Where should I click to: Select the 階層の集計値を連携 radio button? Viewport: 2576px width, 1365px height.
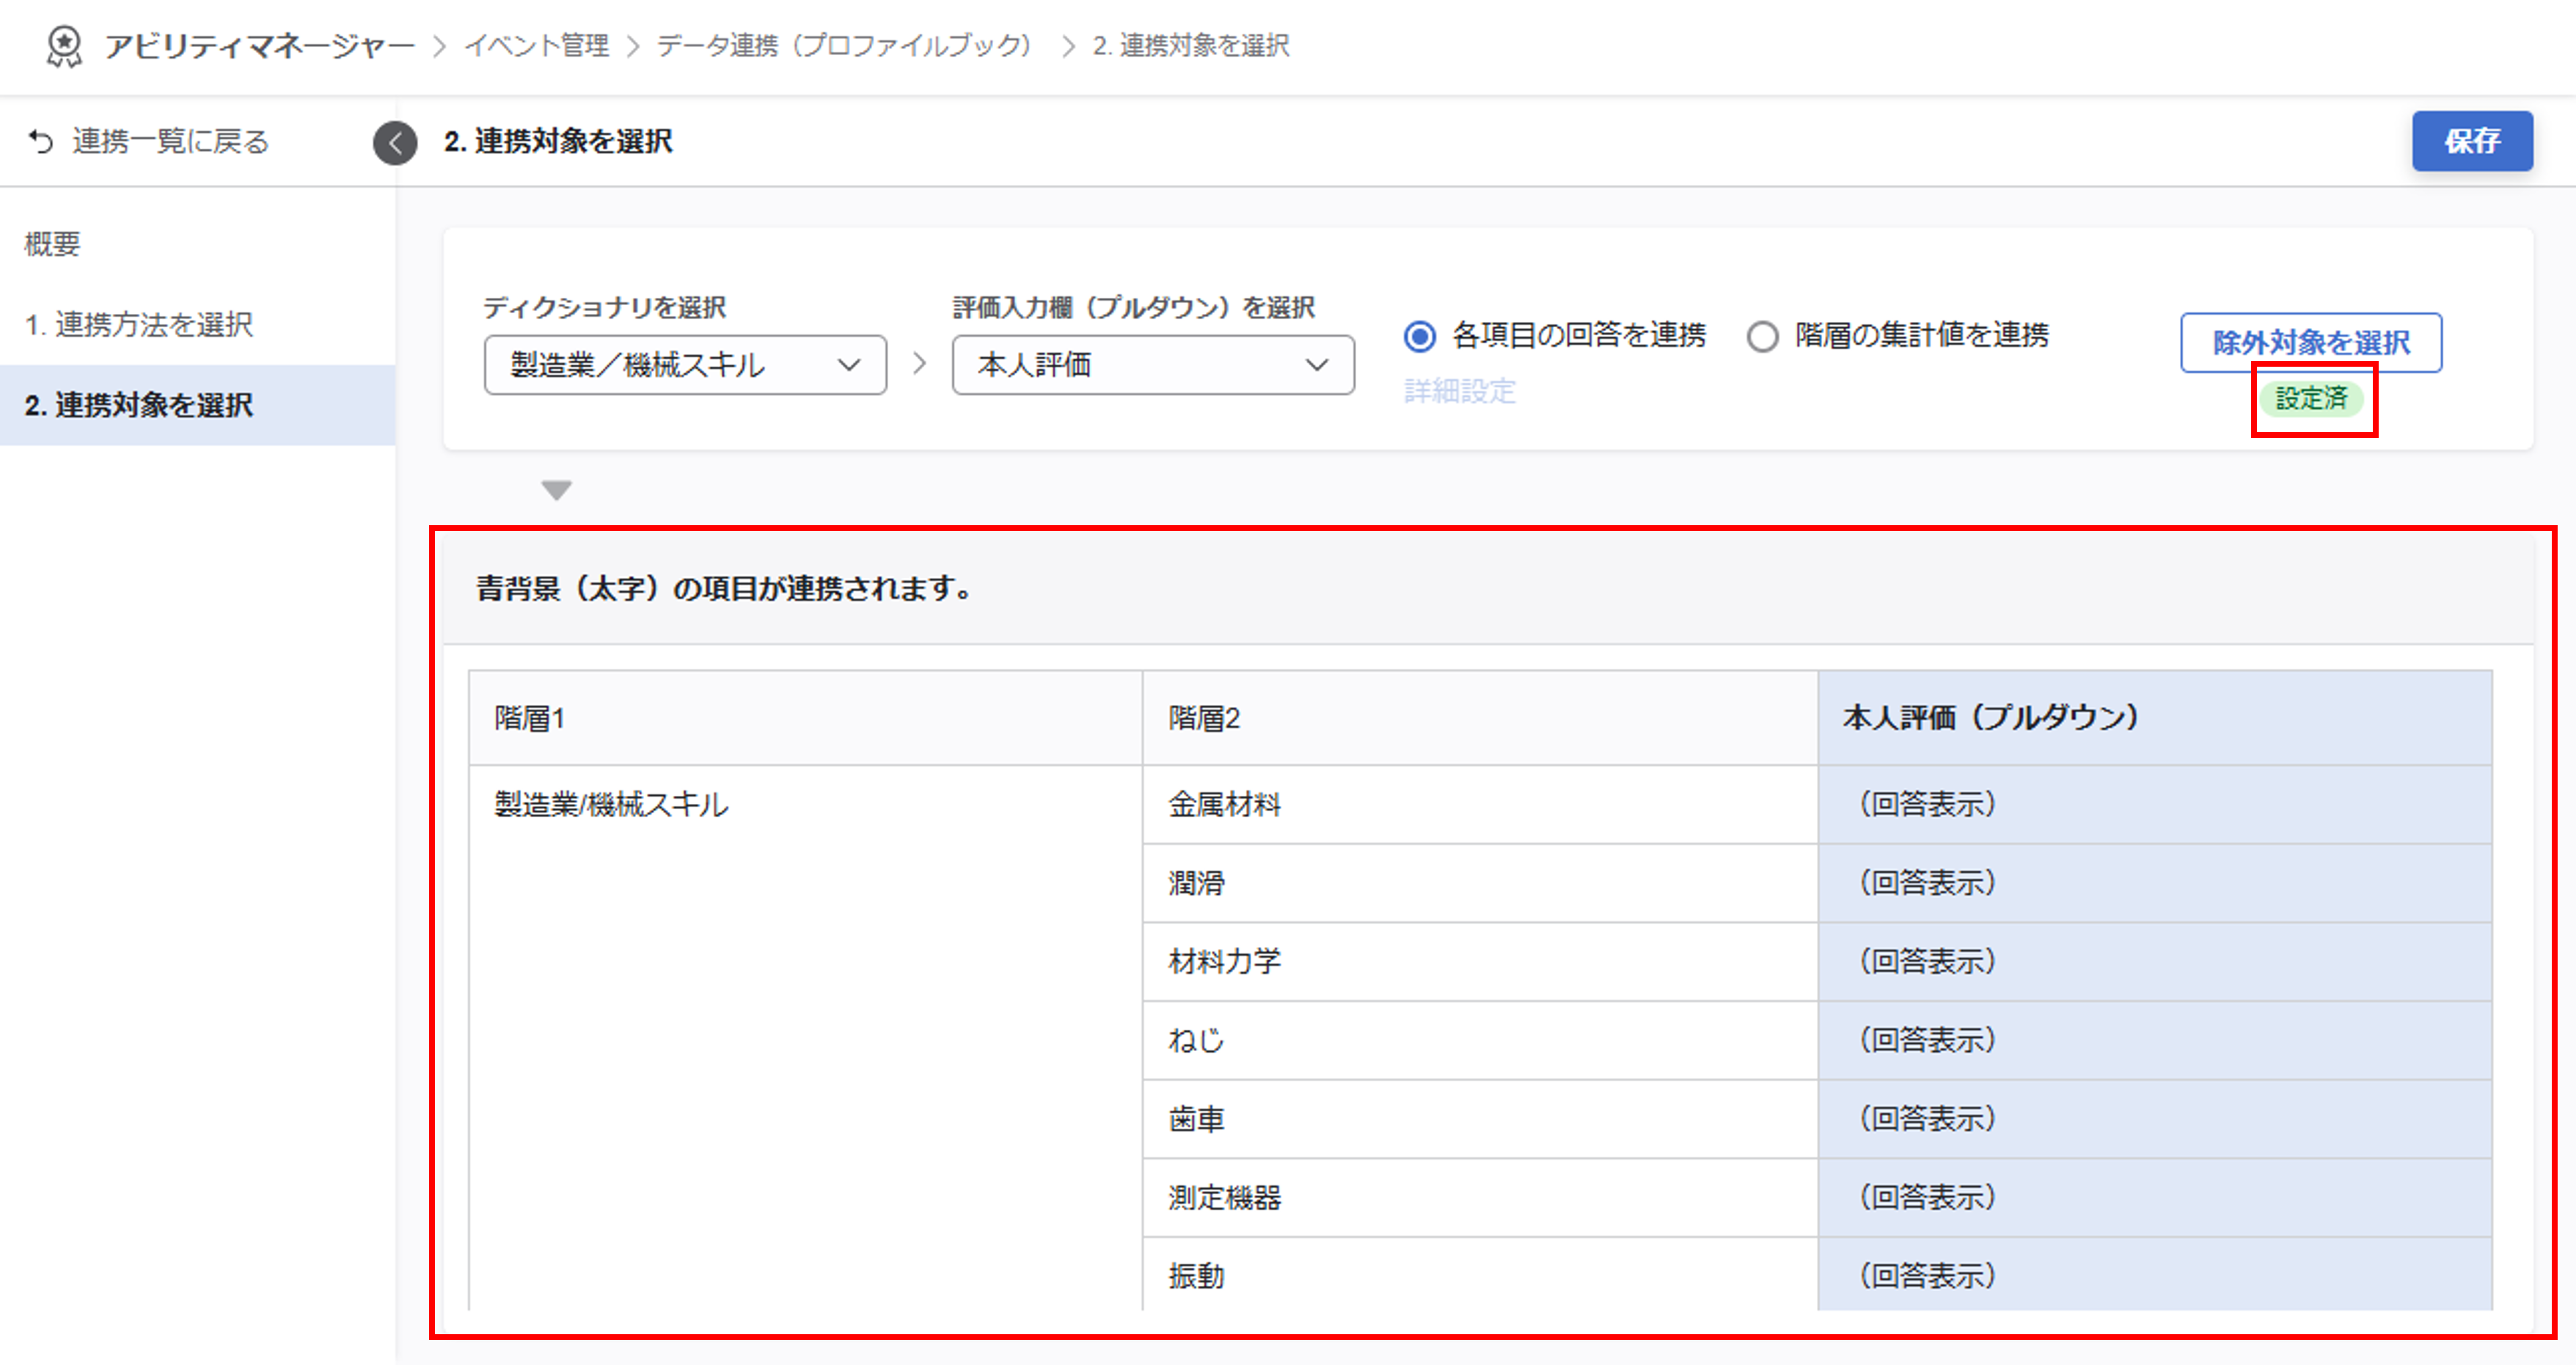click(1762, 336)
